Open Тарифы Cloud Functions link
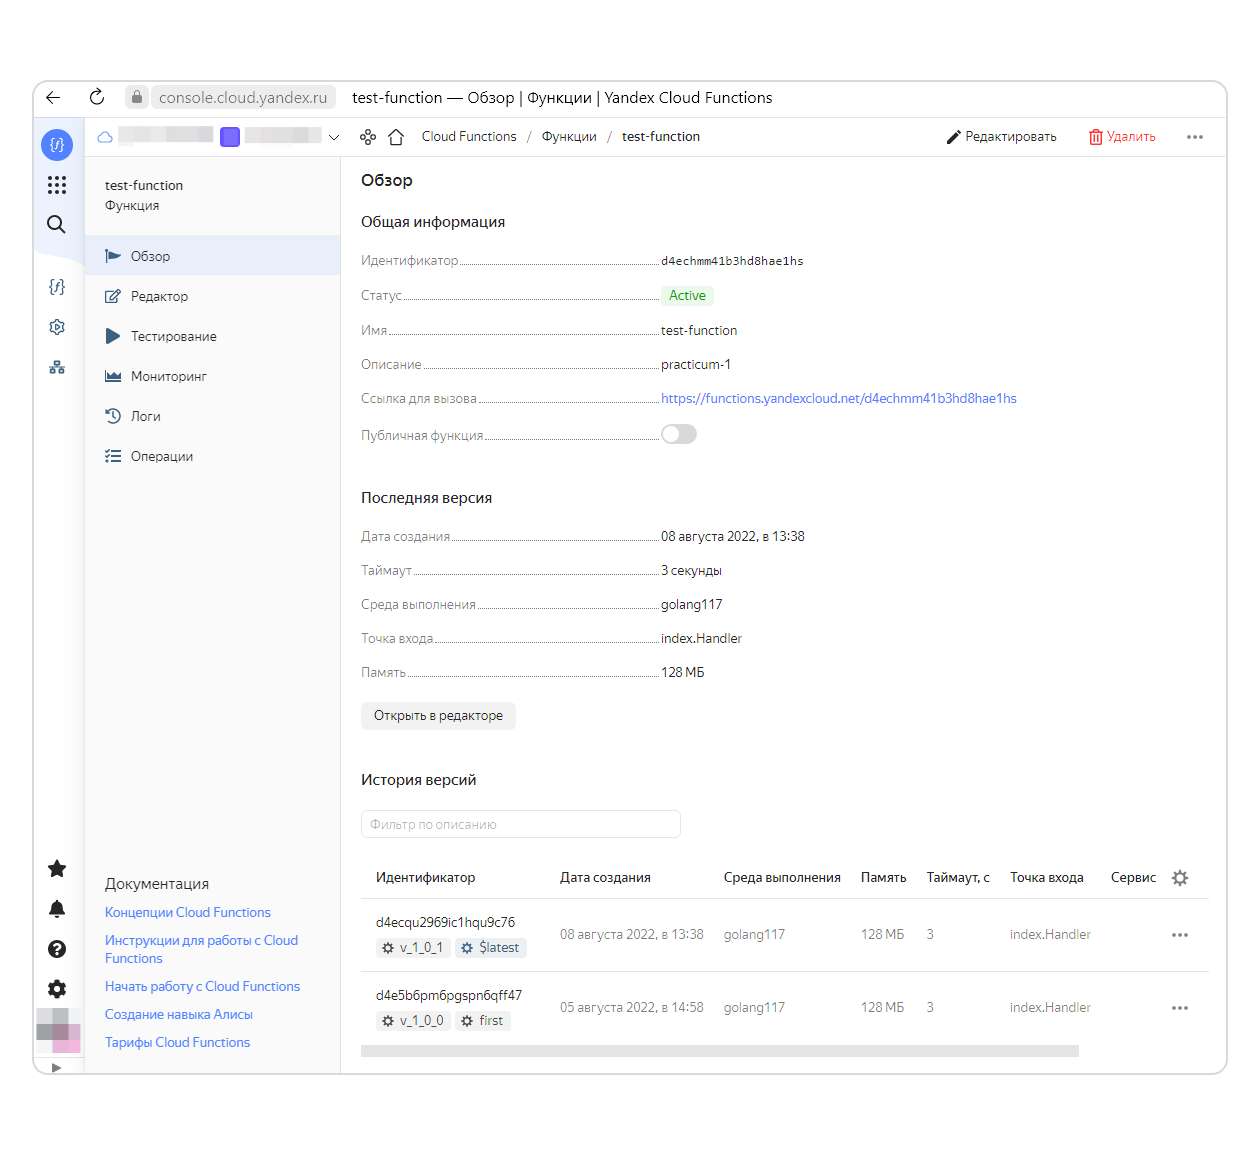 [x=178, y=1043]
